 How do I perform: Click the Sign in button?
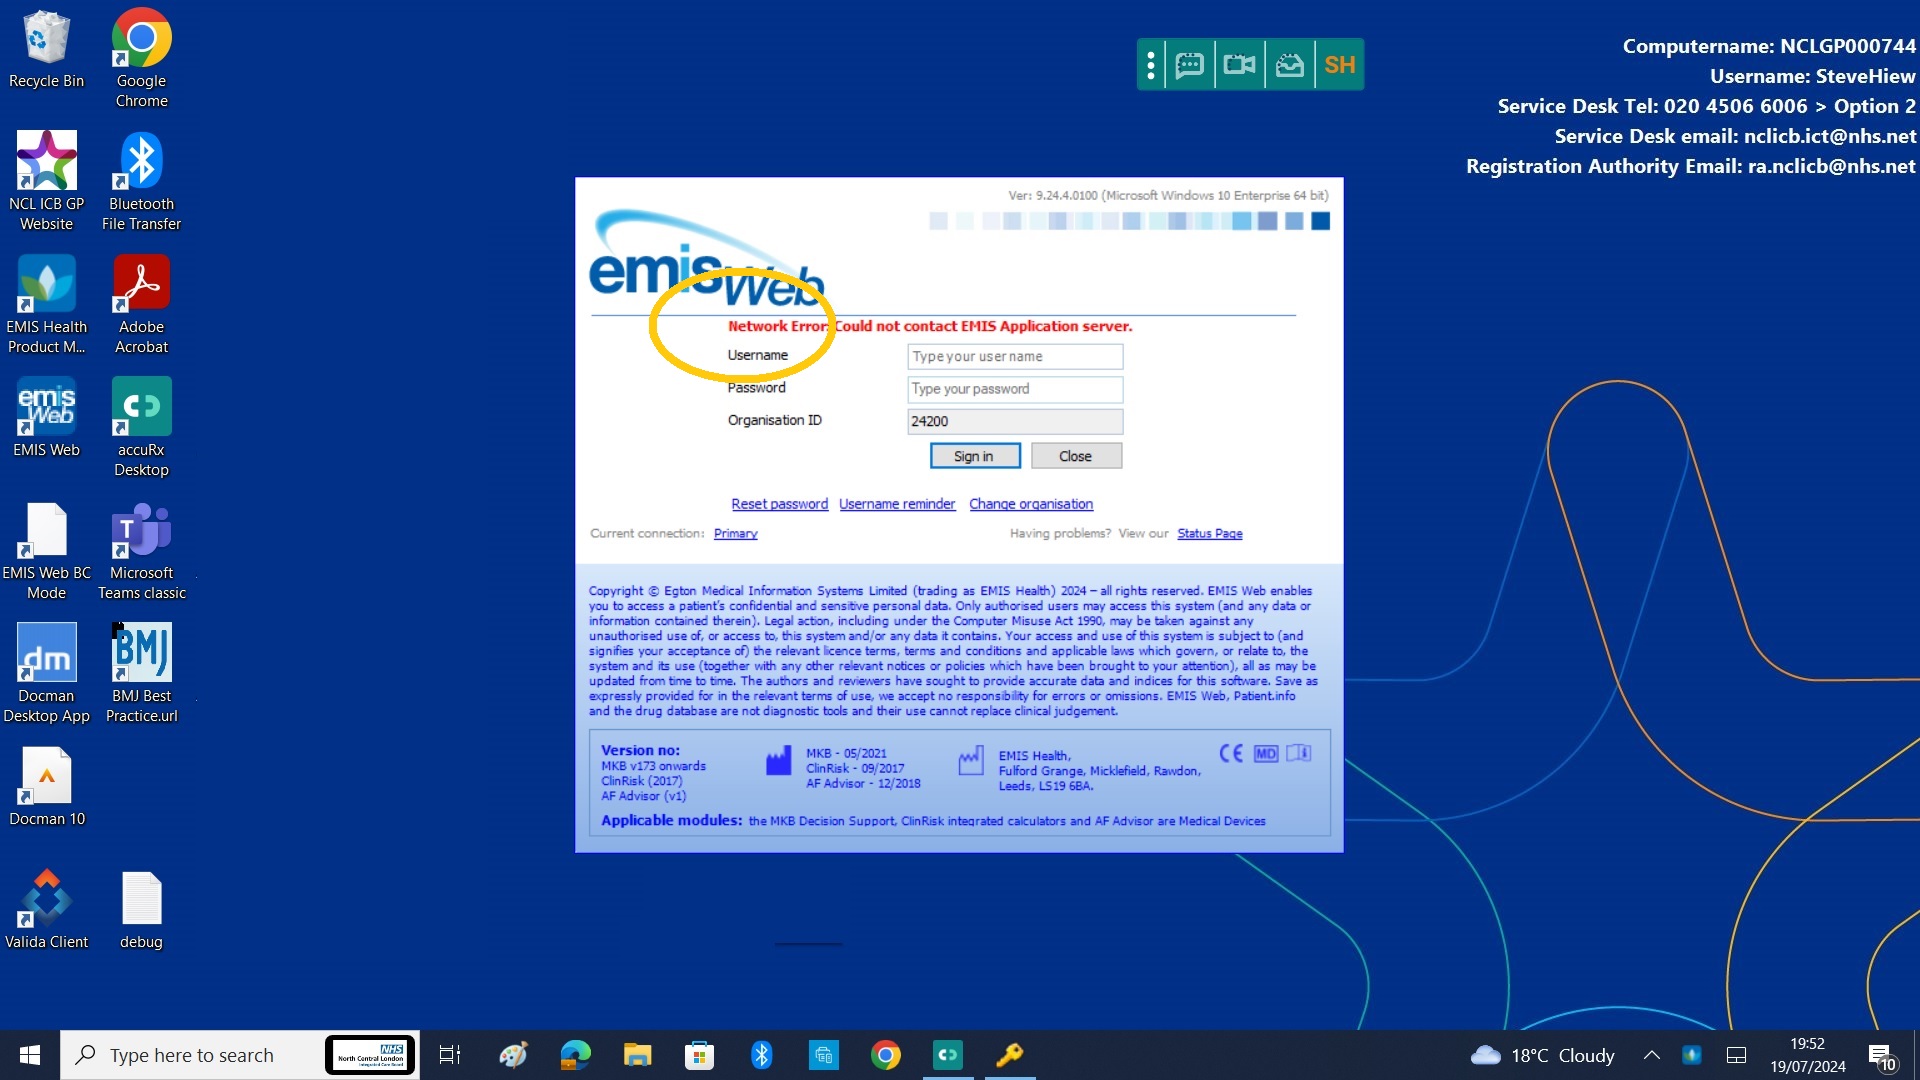click(x=974, y=455)
